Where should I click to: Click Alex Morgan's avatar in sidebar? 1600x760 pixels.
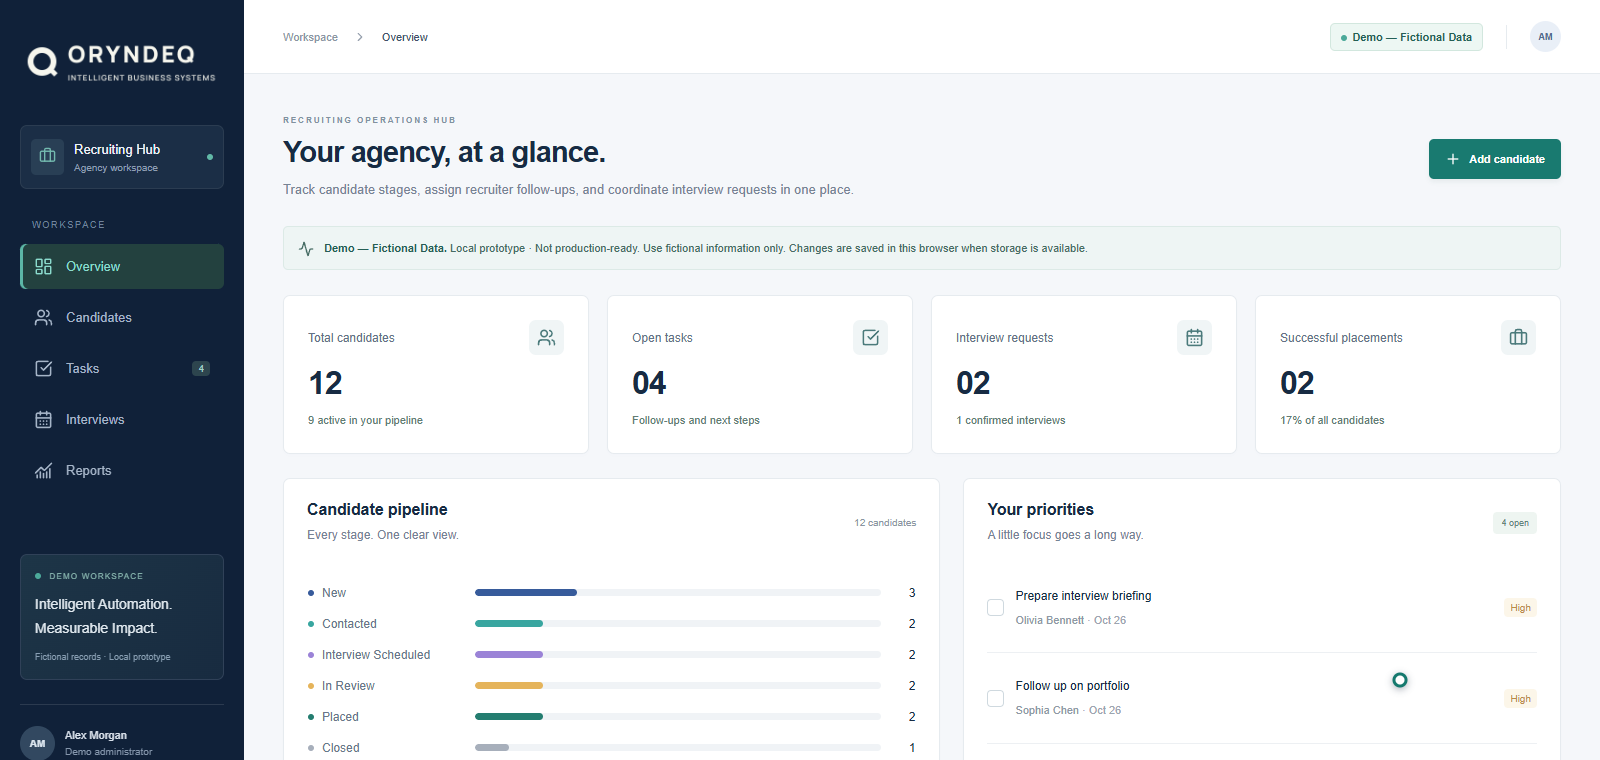pyautogui.click(x=37, y=743)
